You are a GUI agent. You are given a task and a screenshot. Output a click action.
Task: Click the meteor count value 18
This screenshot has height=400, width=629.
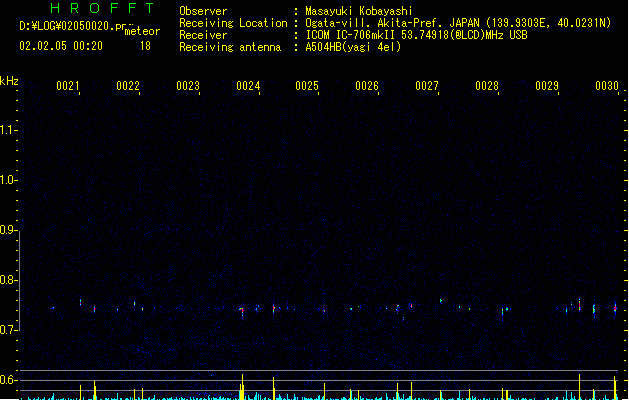click(x=145, y=46)
